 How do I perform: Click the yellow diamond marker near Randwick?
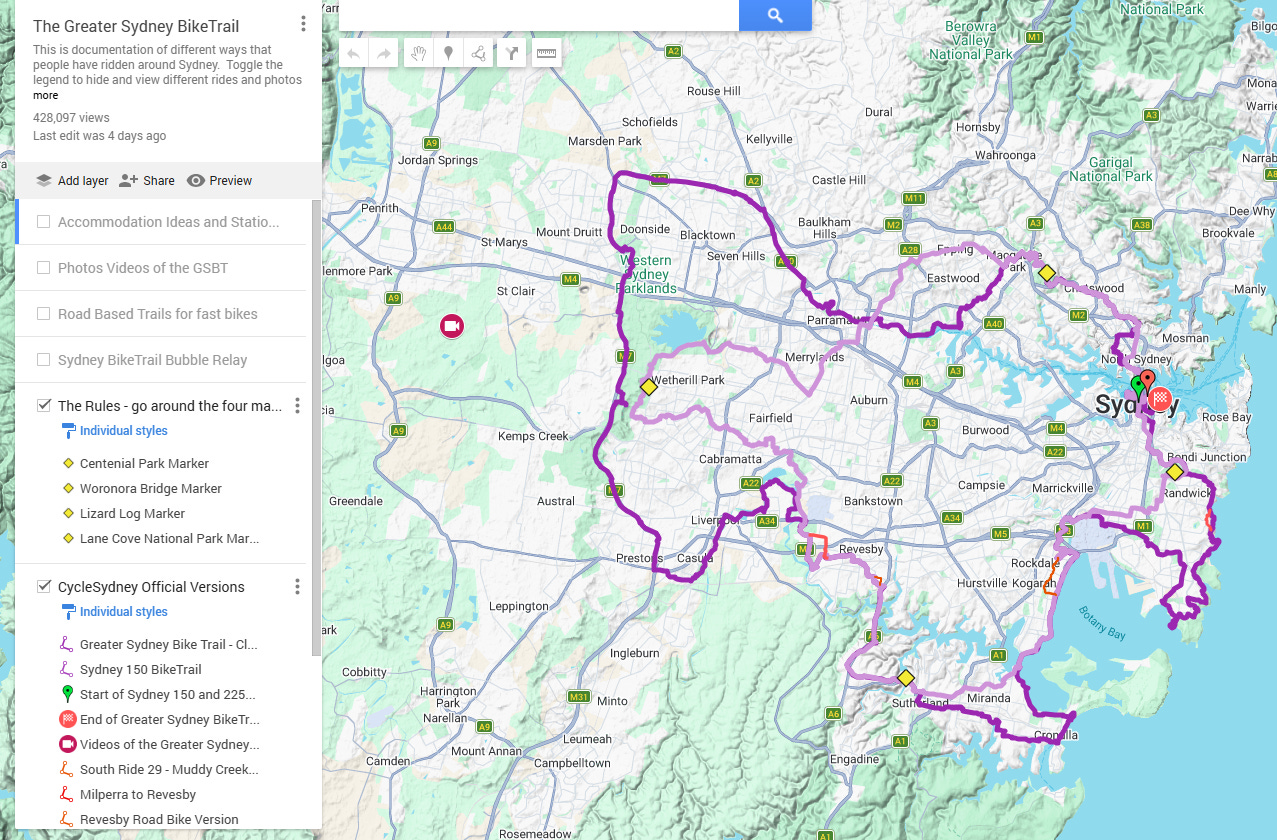coord(1175,471)
